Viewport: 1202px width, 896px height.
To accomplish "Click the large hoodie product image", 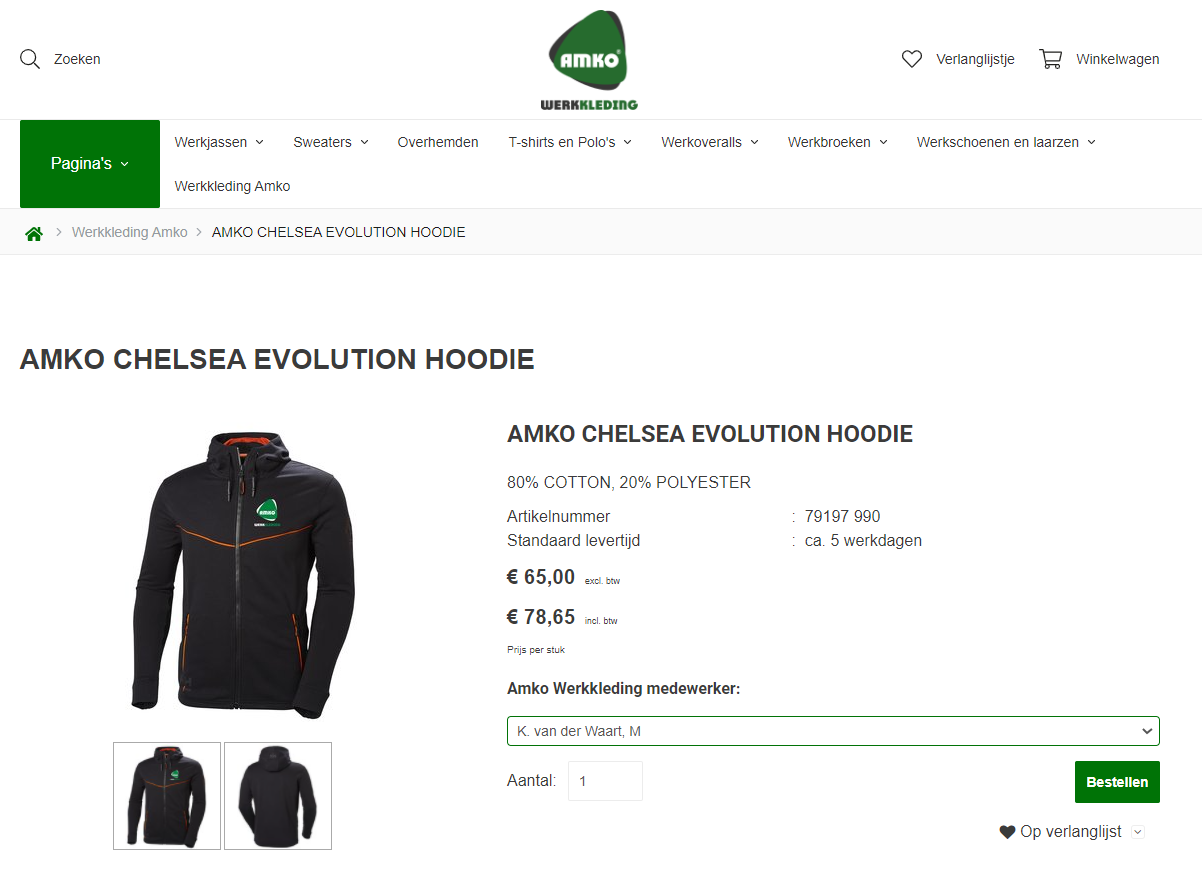I will tap(243, 574).
